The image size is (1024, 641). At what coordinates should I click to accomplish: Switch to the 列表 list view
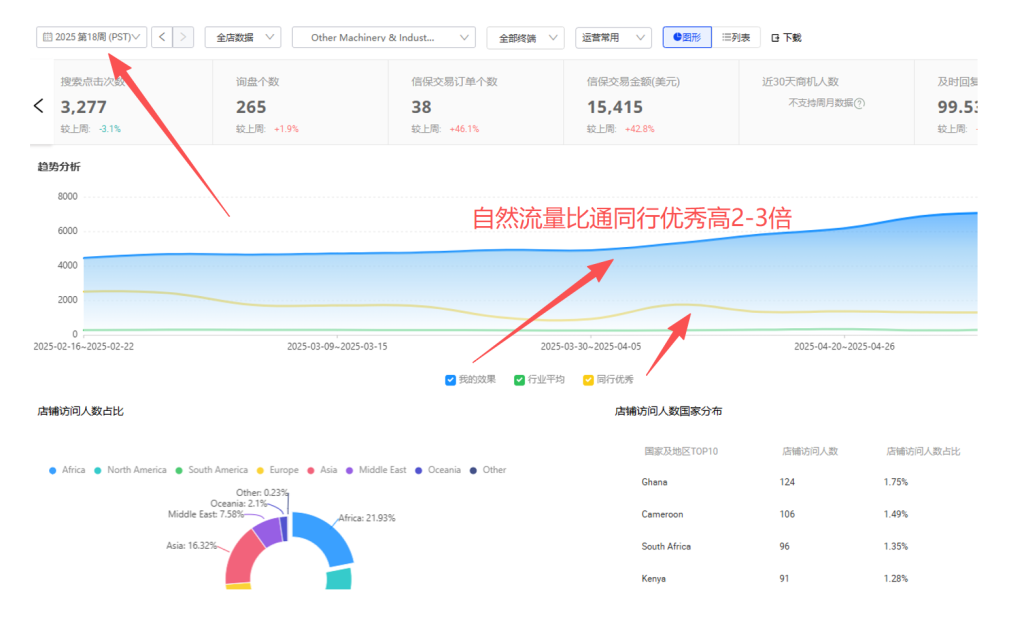pos(737,37)
